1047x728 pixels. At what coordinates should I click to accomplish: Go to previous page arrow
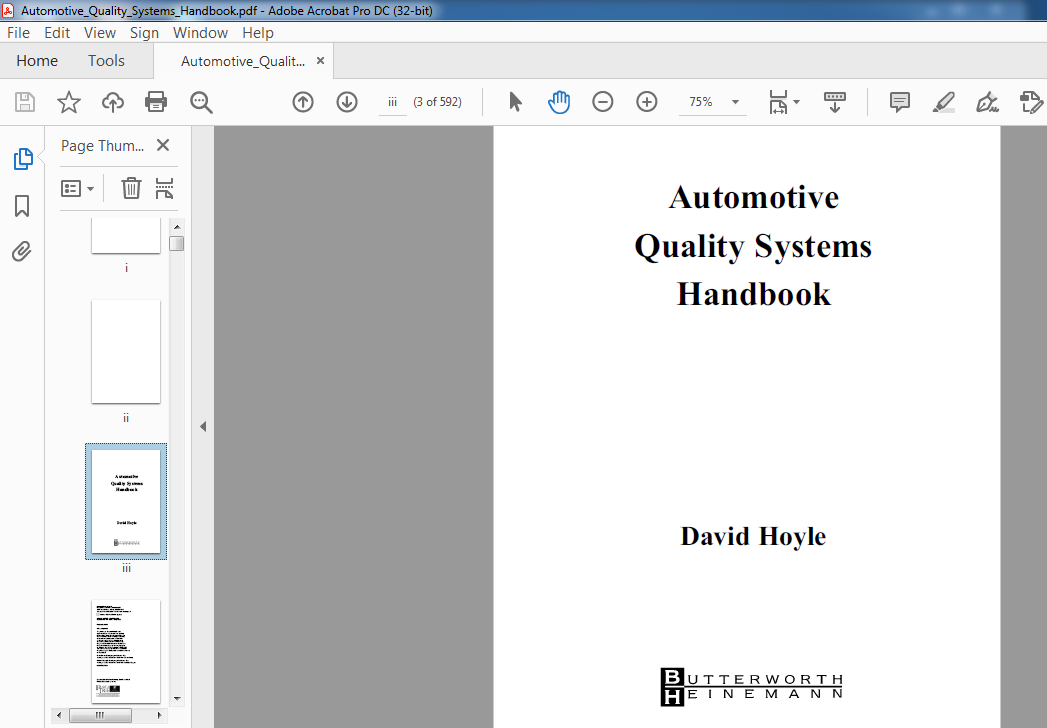click(302, 102)
